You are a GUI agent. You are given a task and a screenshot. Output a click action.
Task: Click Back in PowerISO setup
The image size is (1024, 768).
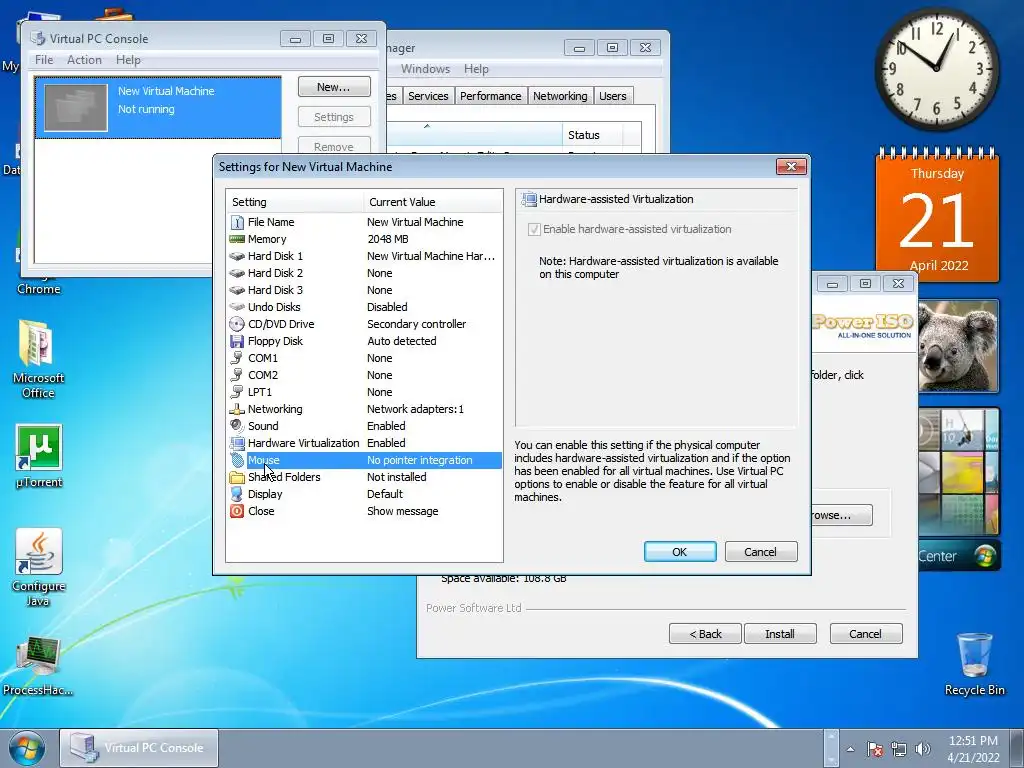coord(705,633)
